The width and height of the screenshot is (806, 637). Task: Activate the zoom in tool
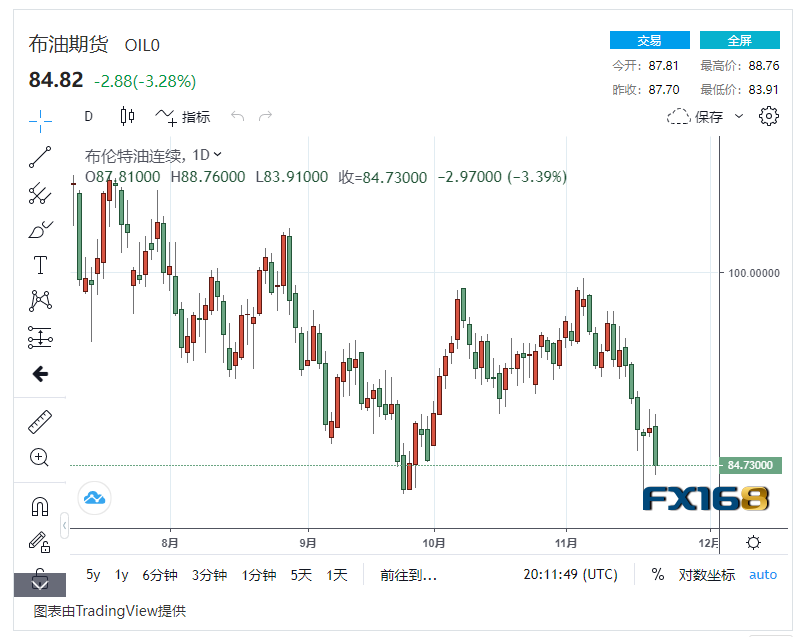point(40,457)
